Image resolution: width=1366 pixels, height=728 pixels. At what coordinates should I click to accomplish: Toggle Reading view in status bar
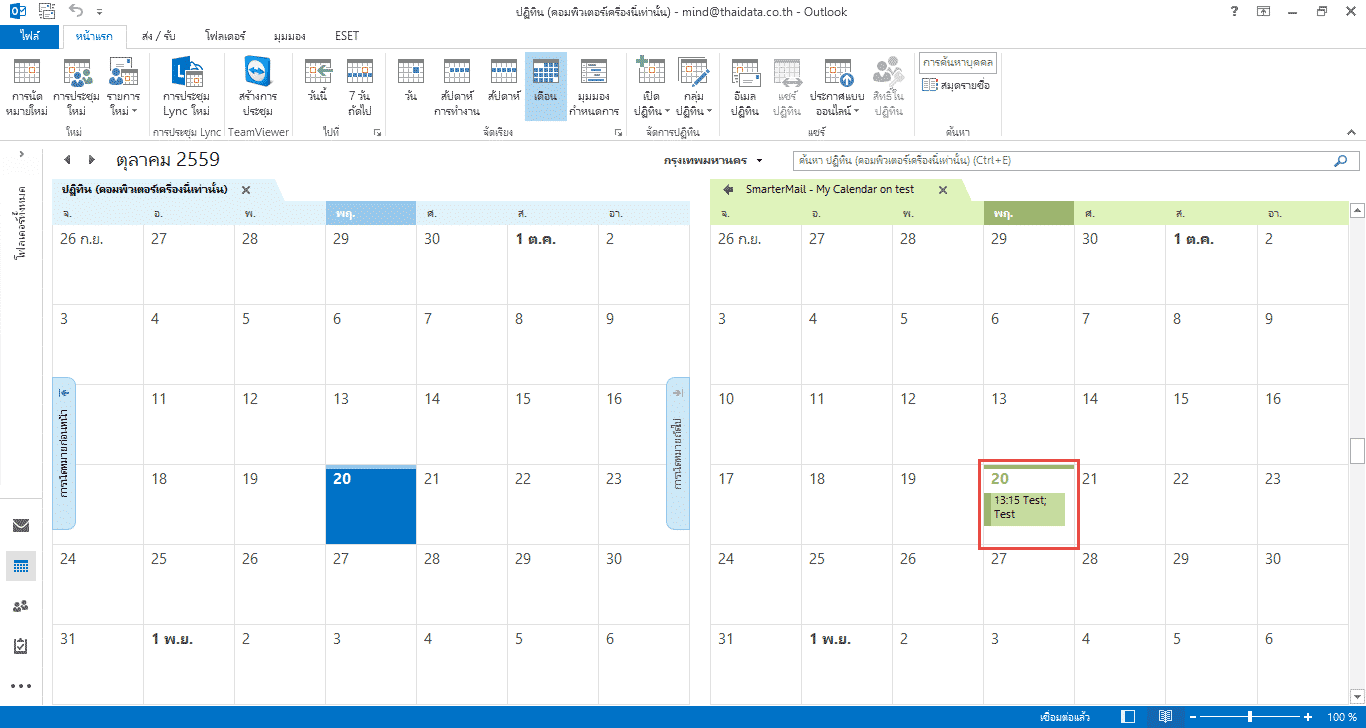(1165, 717)
